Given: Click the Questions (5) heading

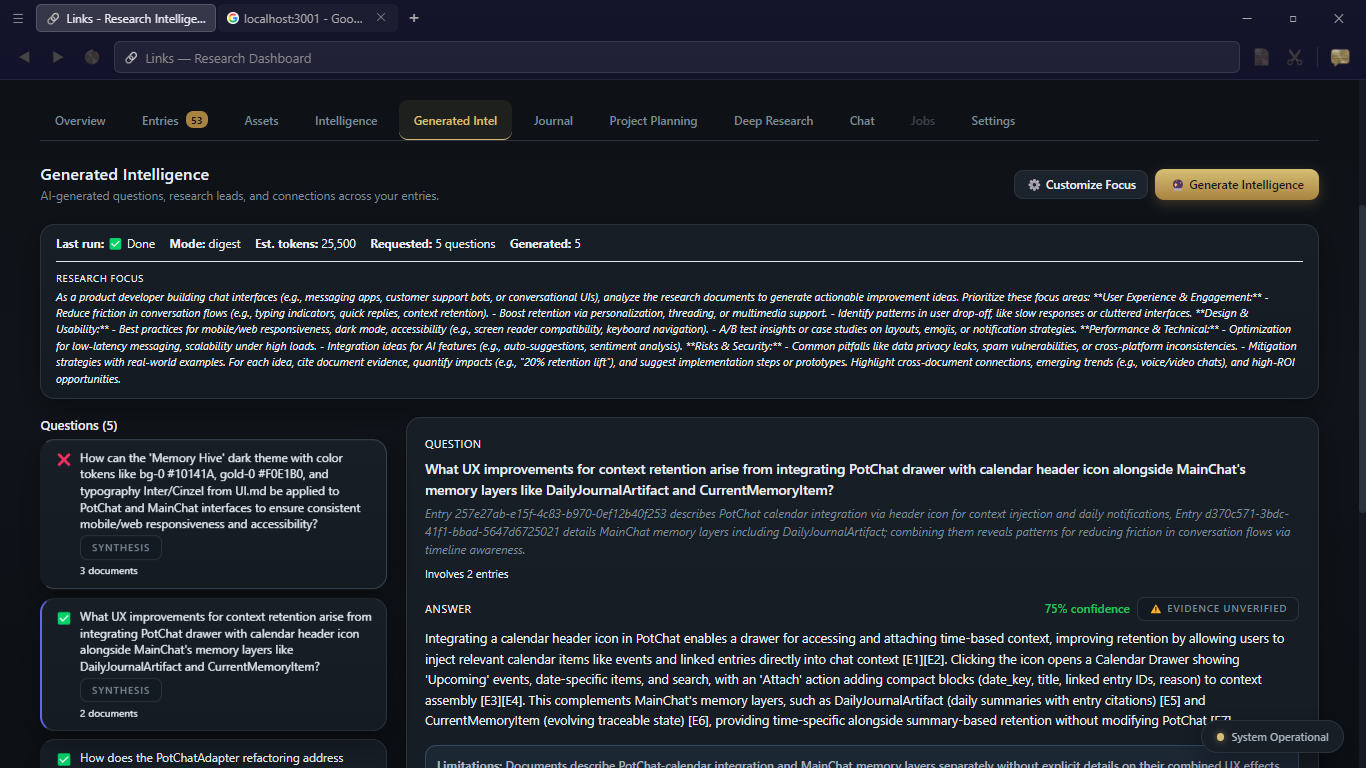Looking at the screenshot, I should (79, 426).
